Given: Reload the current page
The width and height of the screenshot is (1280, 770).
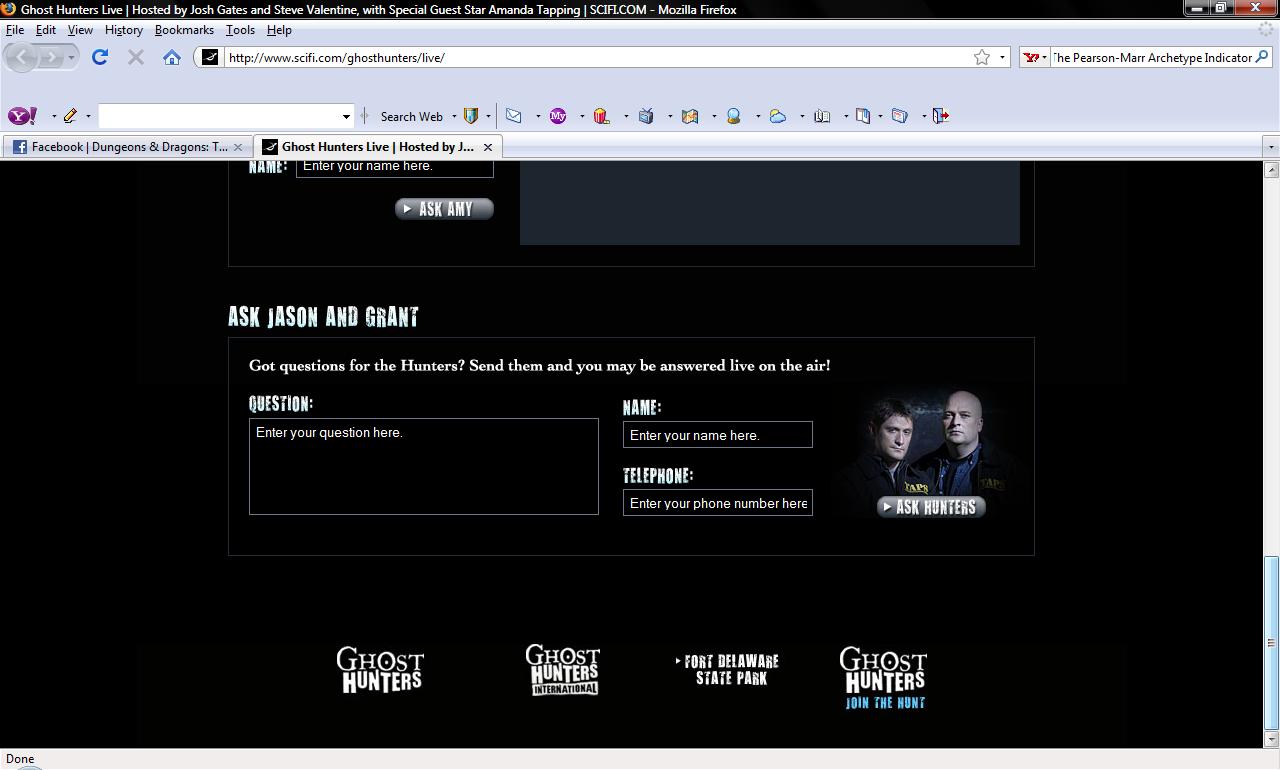Looking at the screenshot, I should pos(100,57).
